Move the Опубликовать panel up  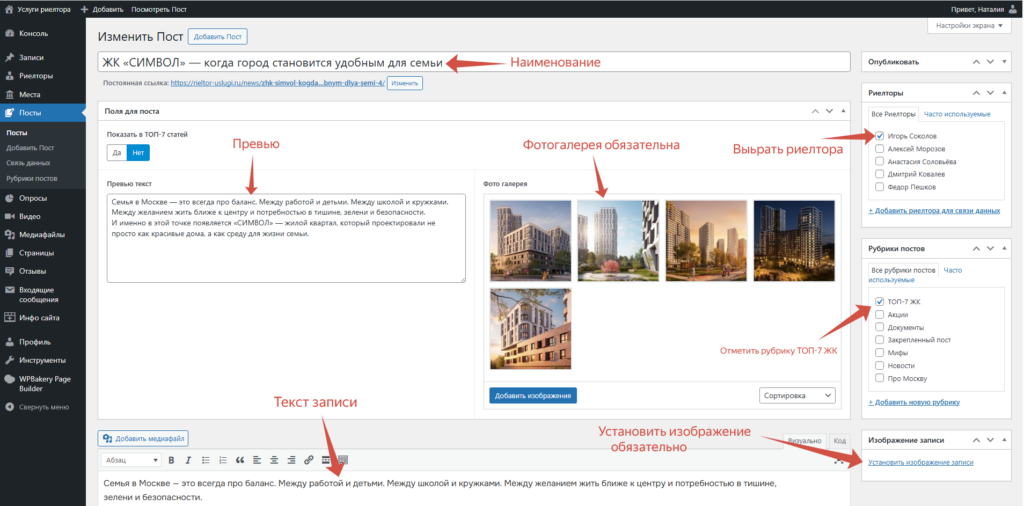pos(976,62)
